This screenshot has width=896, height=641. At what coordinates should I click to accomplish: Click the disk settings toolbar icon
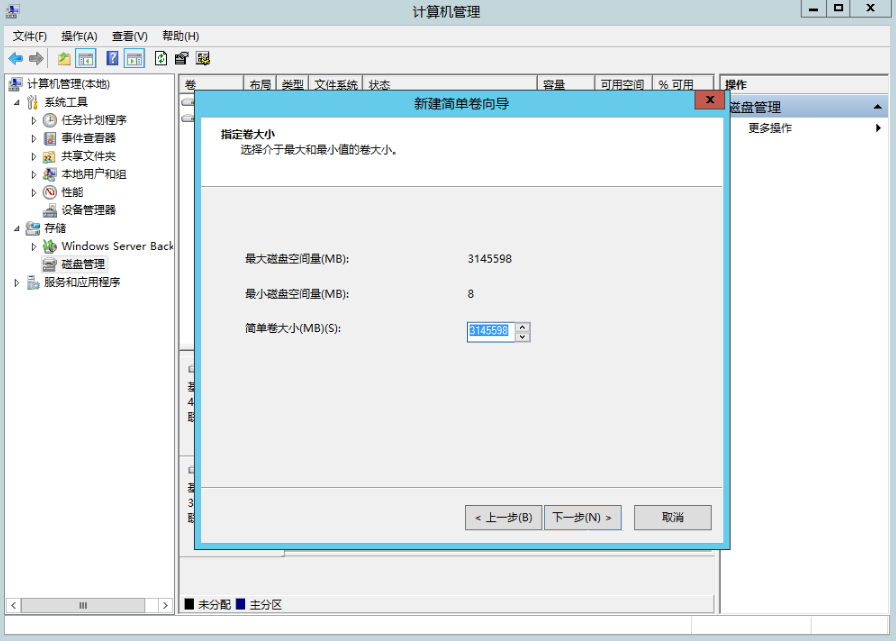click(x=203, y=58)
